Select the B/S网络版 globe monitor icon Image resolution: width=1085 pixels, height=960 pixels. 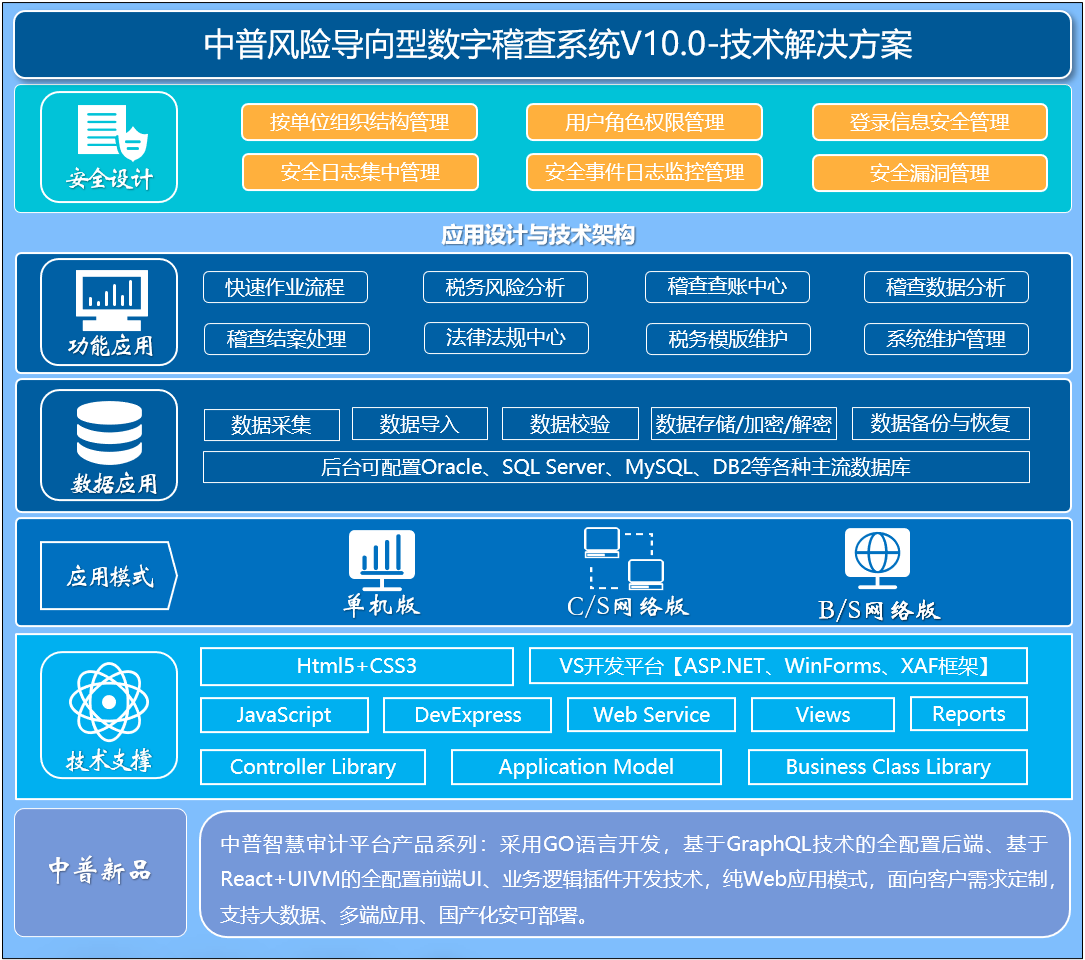tap(877, 559)
